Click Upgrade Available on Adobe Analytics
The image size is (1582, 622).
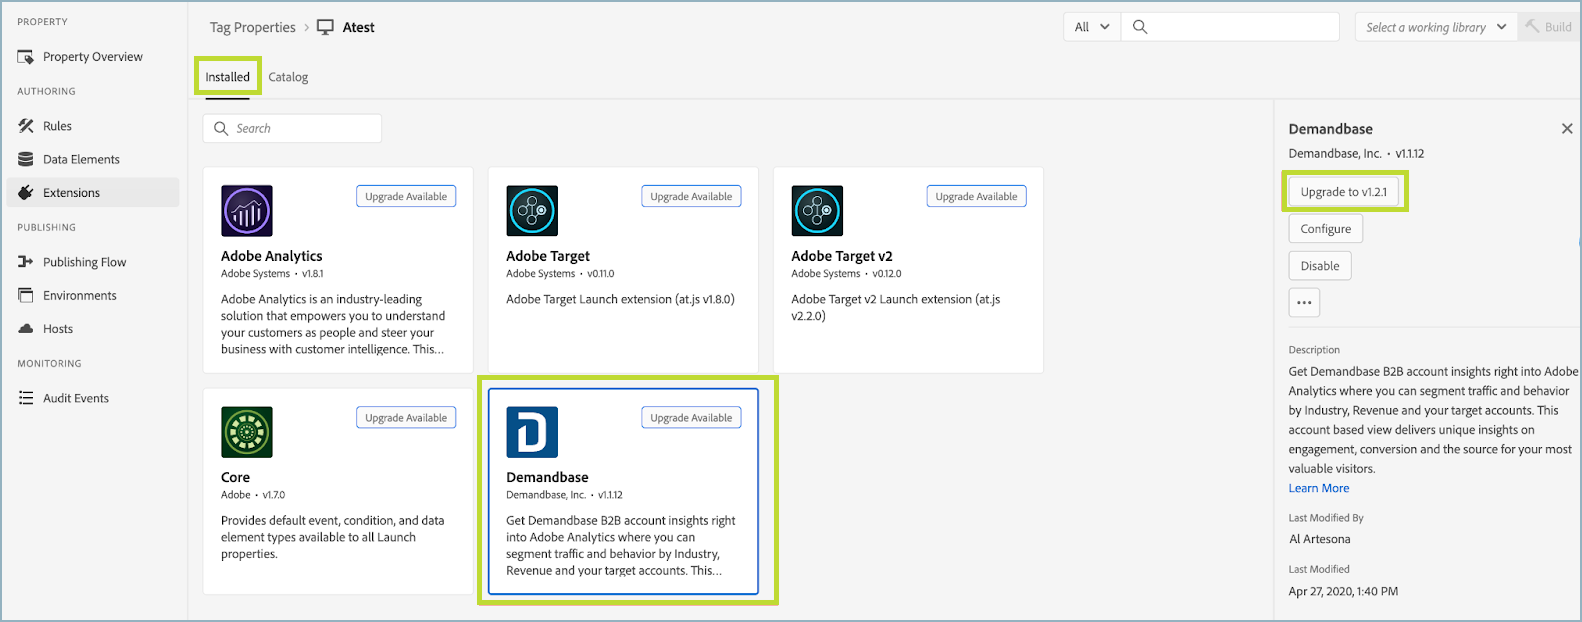pyautogui.click(x=406, y=197)
